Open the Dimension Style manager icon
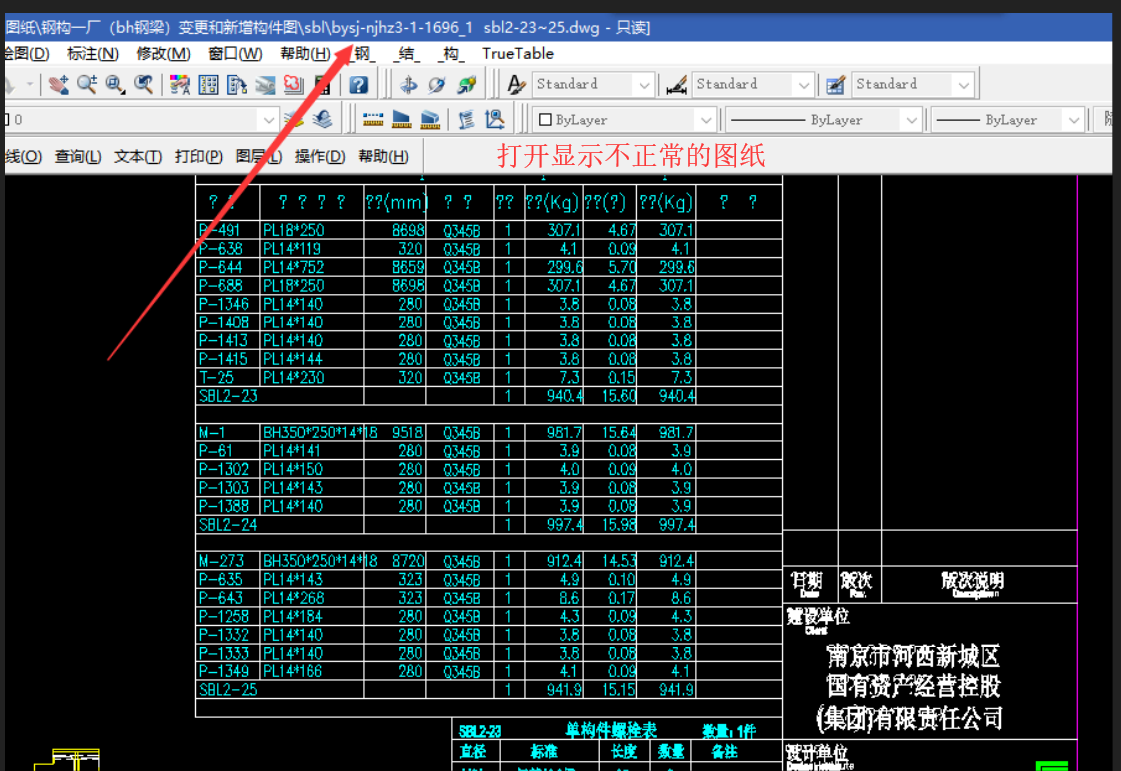 coord(676,84)
